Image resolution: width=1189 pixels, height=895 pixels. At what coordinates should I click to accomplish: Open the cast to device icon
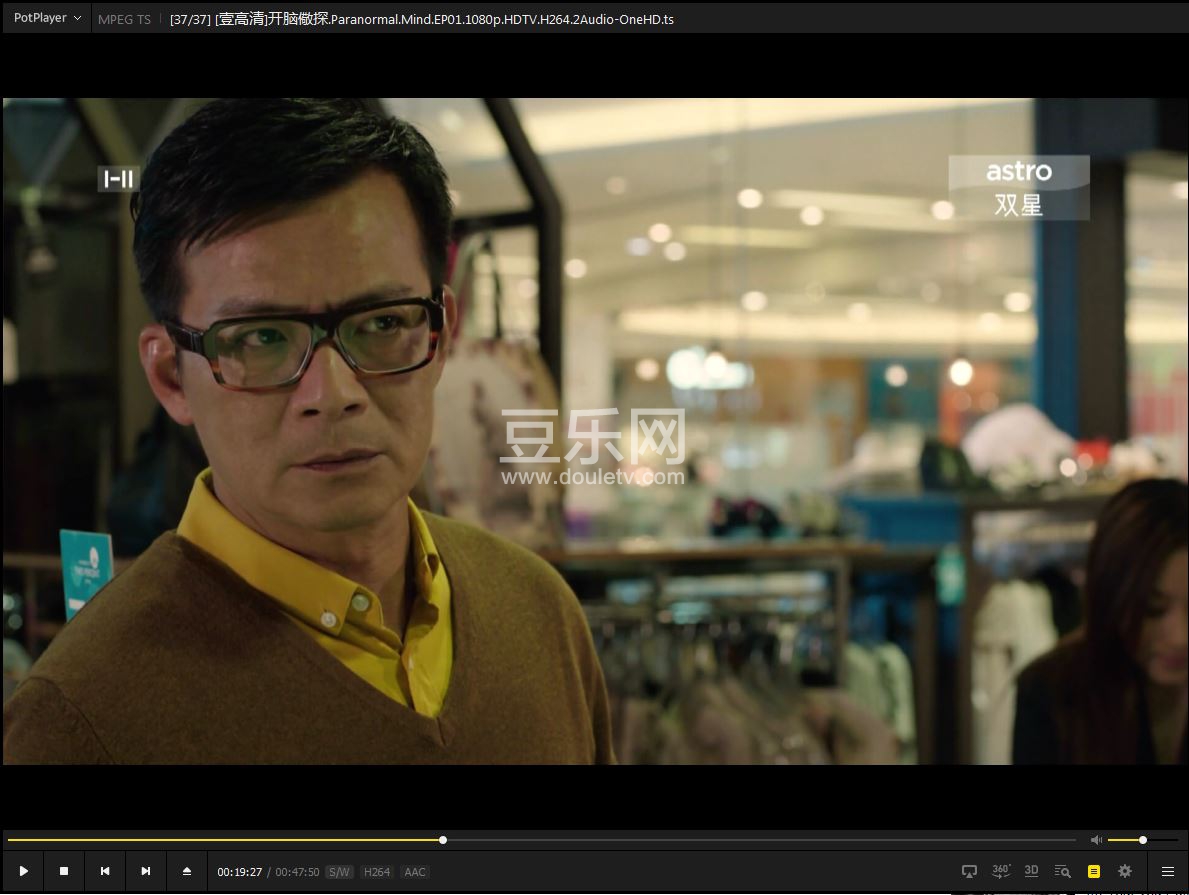click(969, 871)
